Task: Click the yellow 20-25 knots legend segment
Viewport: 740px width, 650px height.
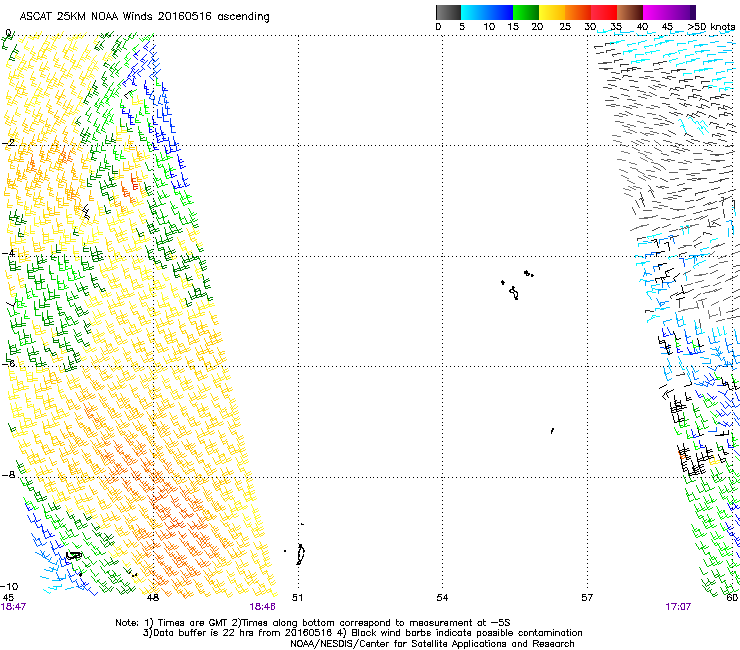Action: [x=552, y=12]
